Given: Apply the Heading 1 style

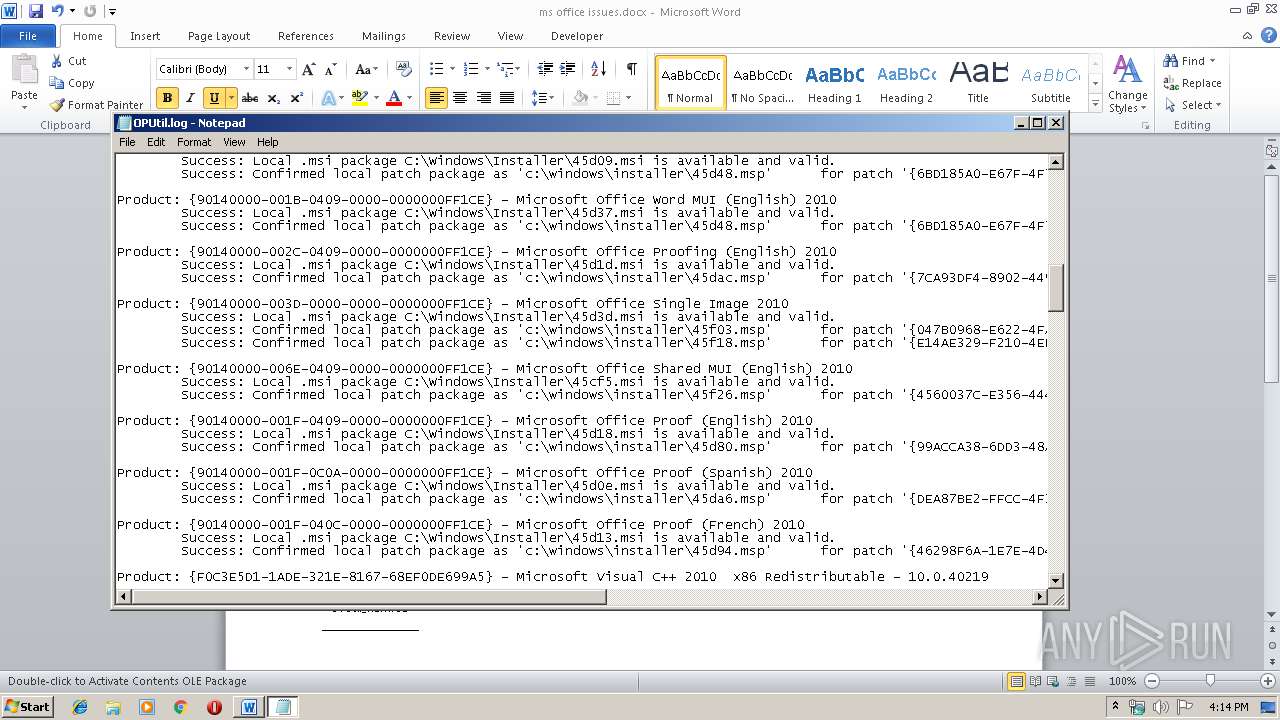Looking at the screenshot, I should pos(835,83).
